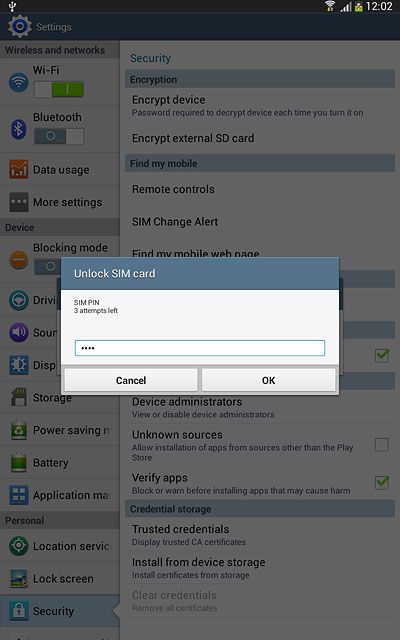Toggle the Wi-Fi switch off
The height and width of the screenshot is (640, 400).
click(x=59, y=89)
